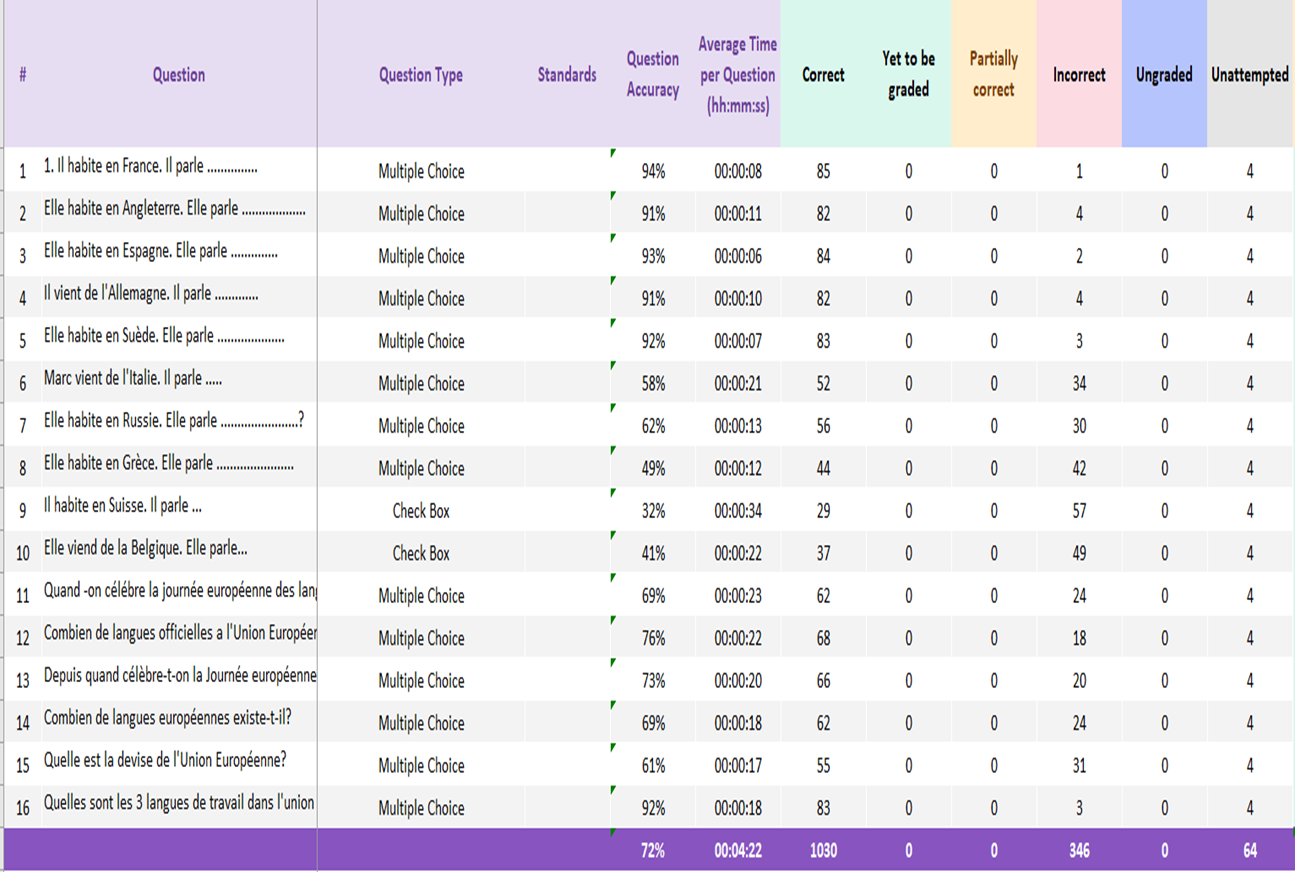Click the Correct column header
This screenshot has height=872, width=1295.
(823, 75)
